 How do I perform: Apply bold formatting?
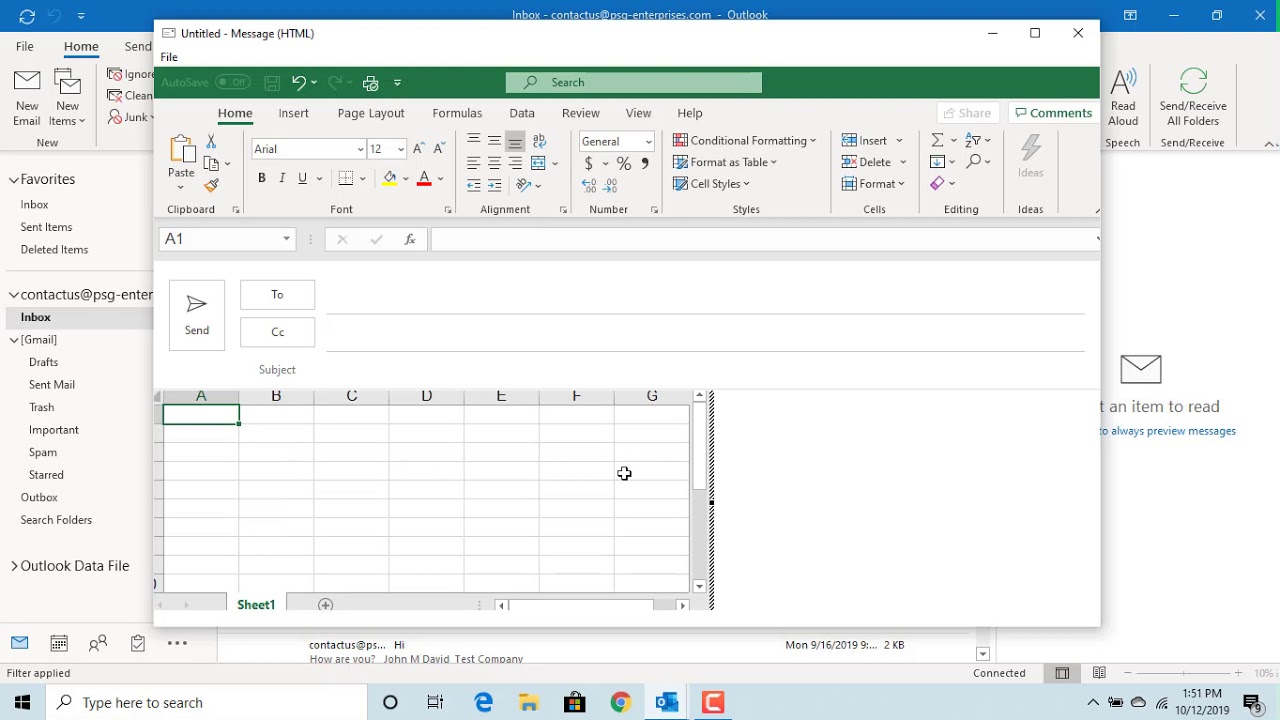[x=262, y=178]
